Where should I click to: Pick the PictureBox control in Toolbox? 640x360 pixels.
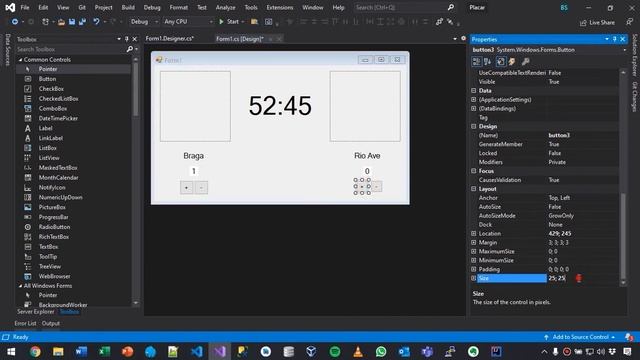[52, 207]
